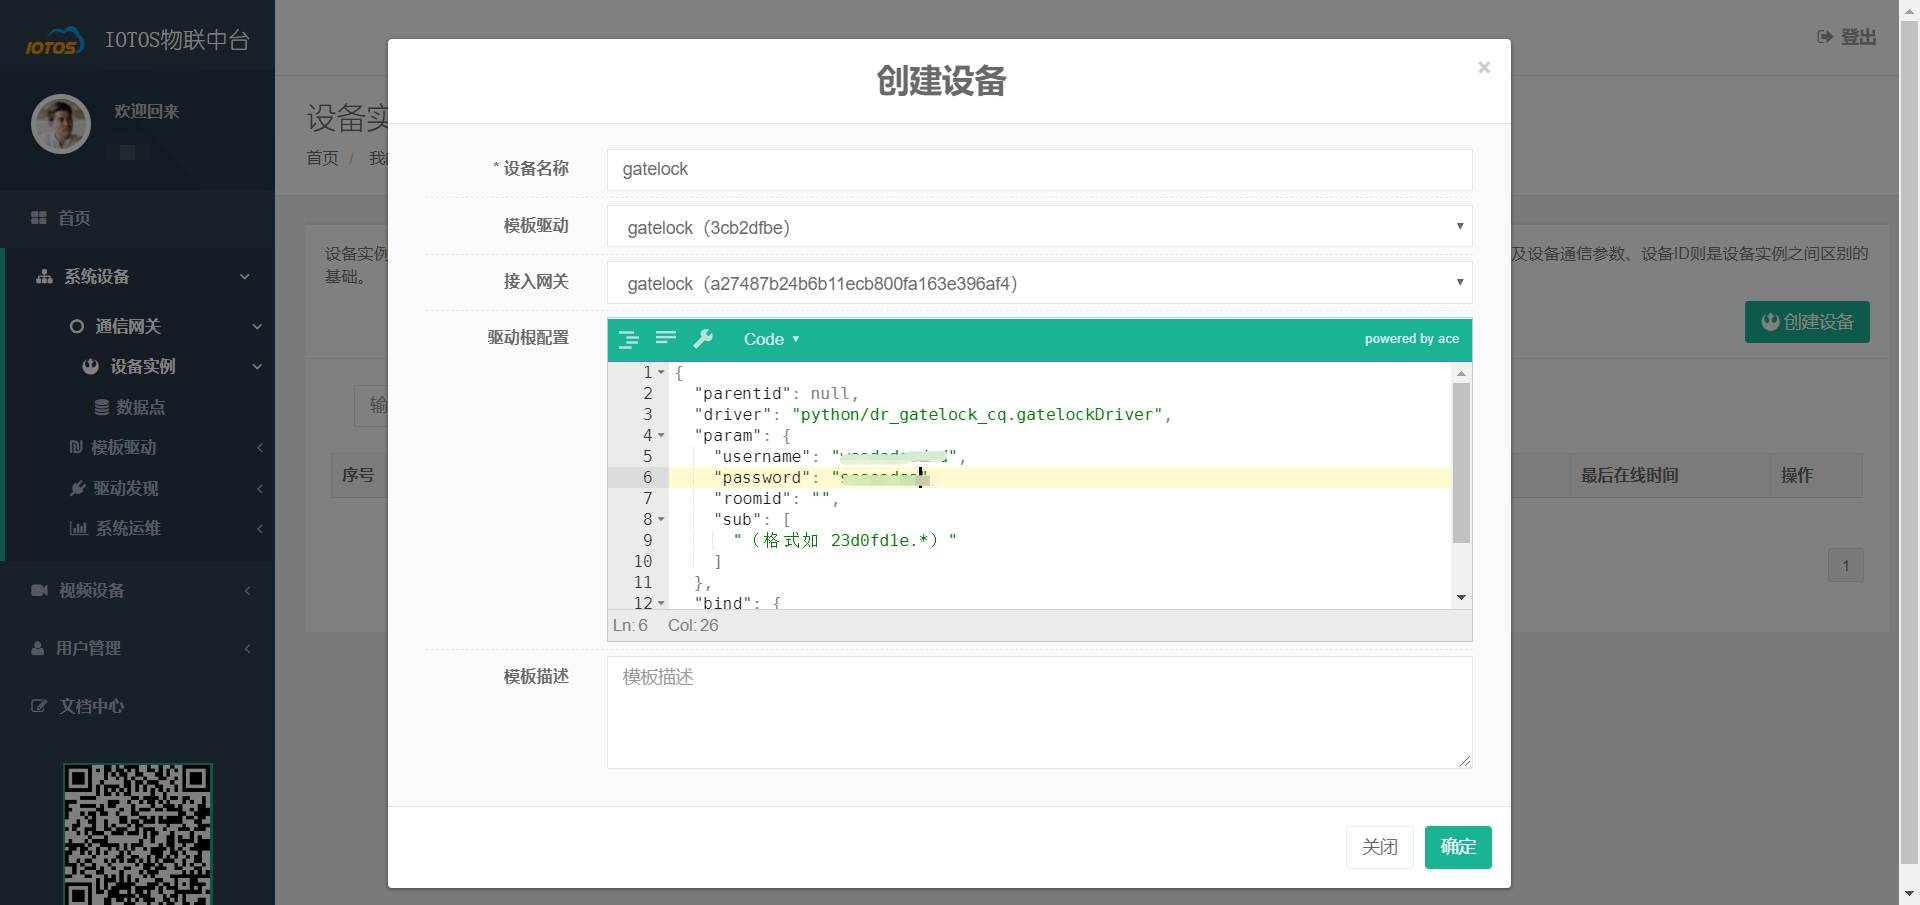The image size is (1920, 905).
Task: Collapse the "sub" array at line 8
Action: tap(661, 520)
